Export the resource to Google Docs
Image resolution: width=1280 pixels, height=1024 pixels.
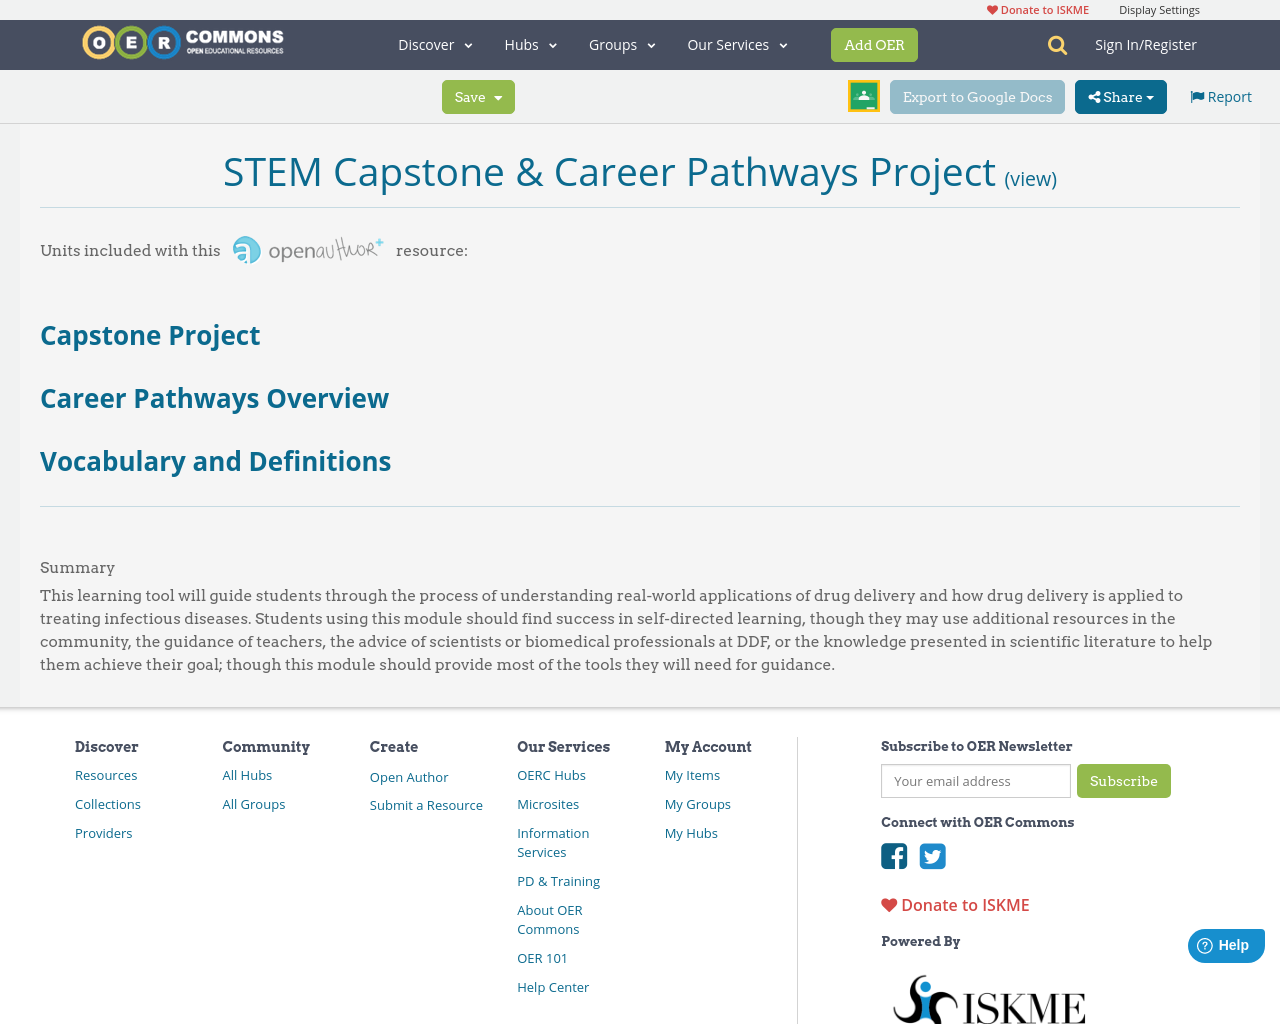977,96
